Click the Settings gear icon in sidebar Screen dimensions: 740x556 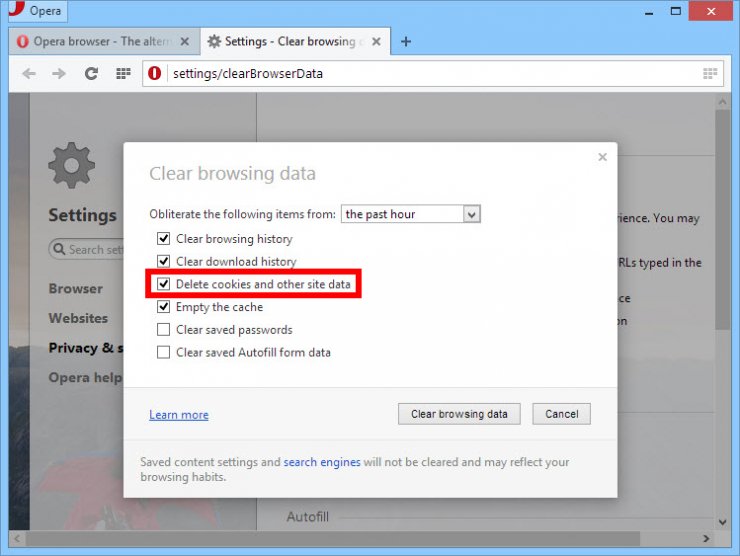pyautogui.click(x=71, y=165)
